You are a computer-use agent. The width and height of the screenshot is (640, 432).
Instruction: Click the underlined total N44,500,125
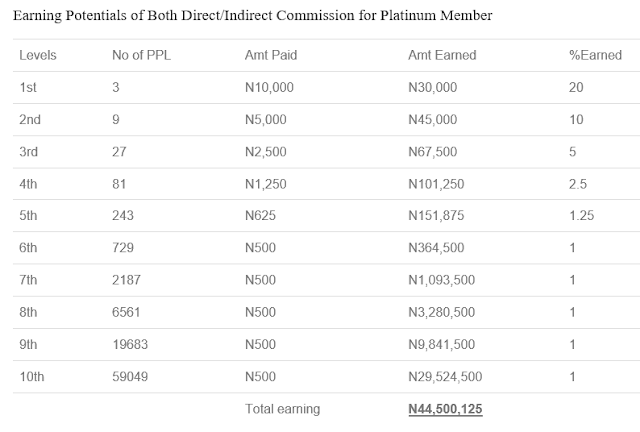(x=446, y=410)
